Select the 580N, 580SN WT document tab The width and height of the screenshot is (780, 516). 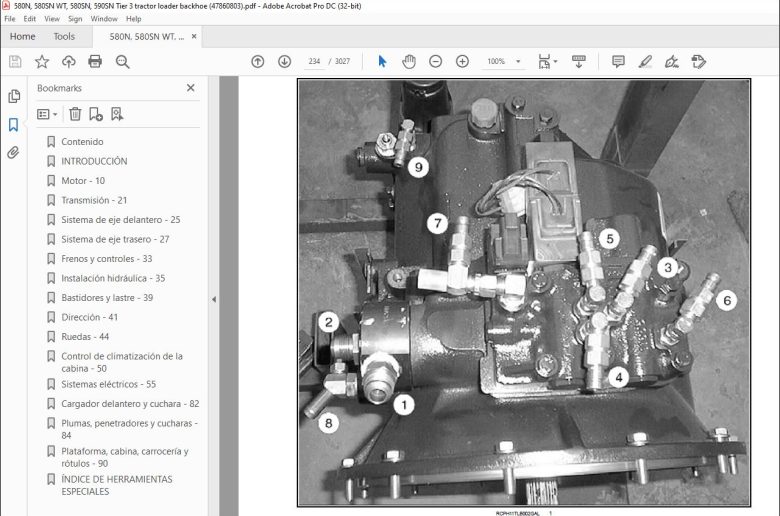click(146, 37)
